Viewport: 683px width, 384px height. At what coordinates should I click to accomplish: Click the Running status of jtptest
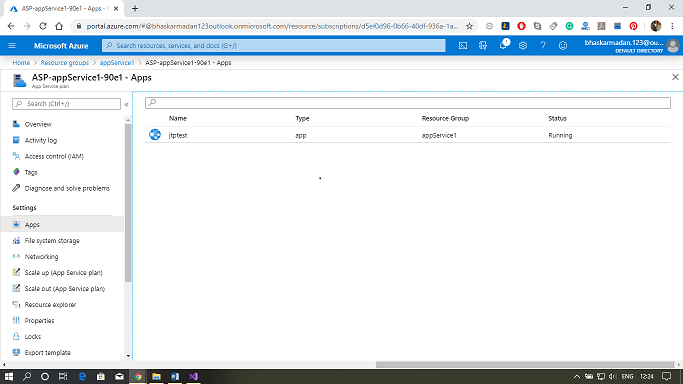(560, 135)
